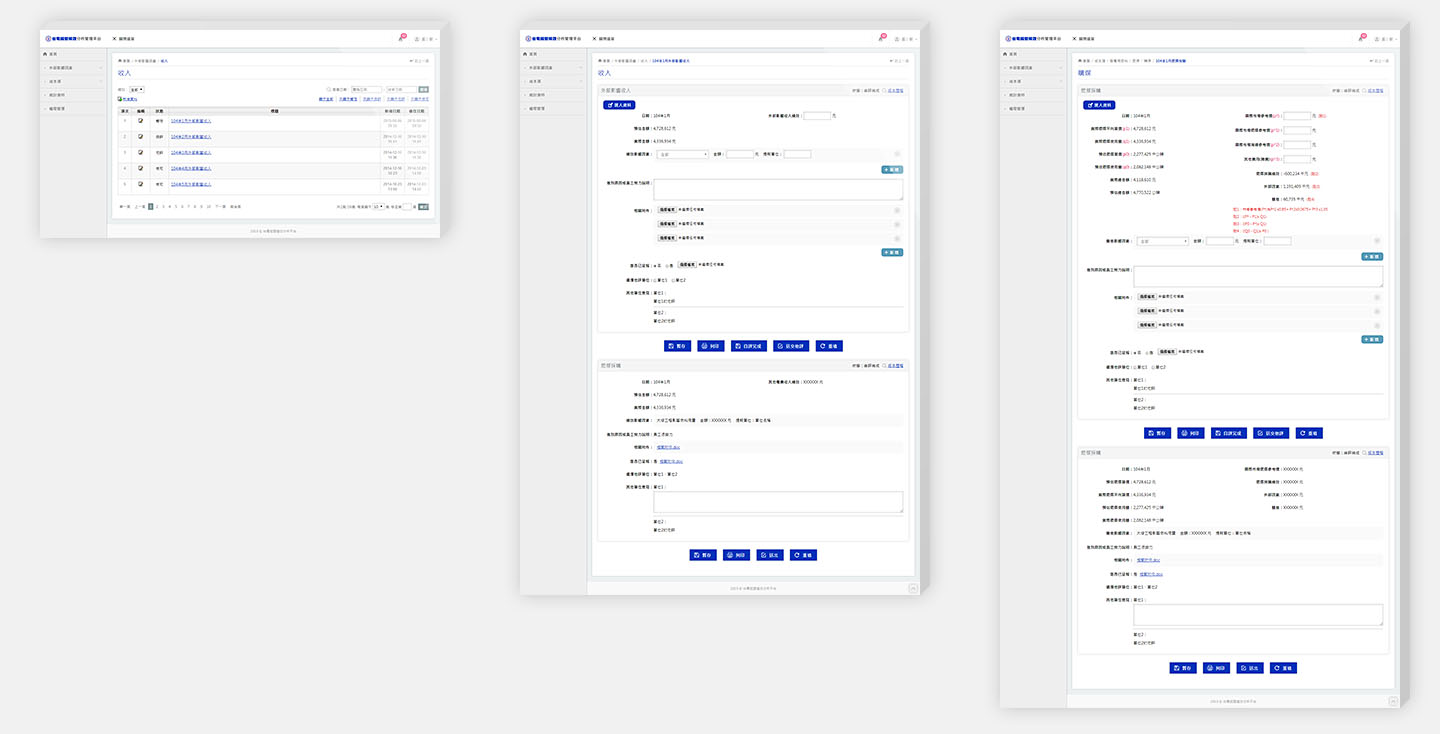
Task: Click edit icon in first row of income list
Action: click(x=141, y=121)
